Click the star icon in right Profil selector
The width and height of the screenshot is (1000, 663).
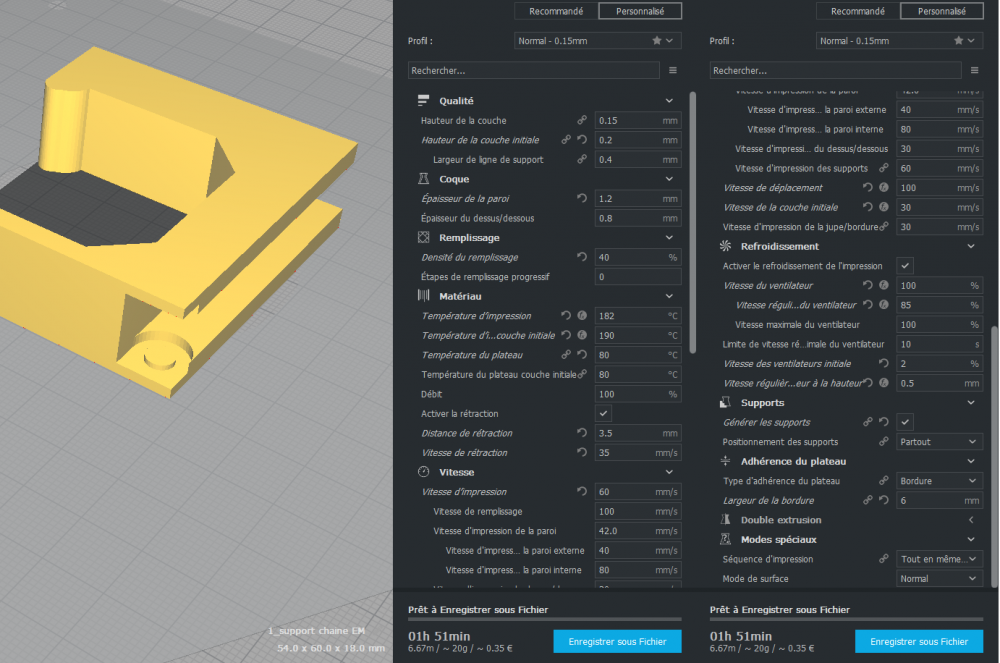[x=959, y=41]
